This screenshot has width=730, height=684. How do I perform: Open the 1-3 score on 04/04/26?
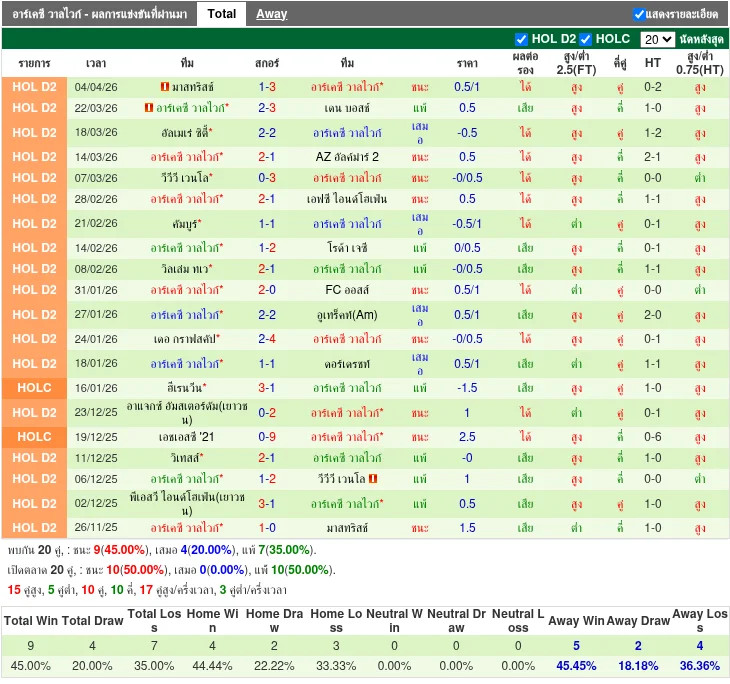pos(266,88)
